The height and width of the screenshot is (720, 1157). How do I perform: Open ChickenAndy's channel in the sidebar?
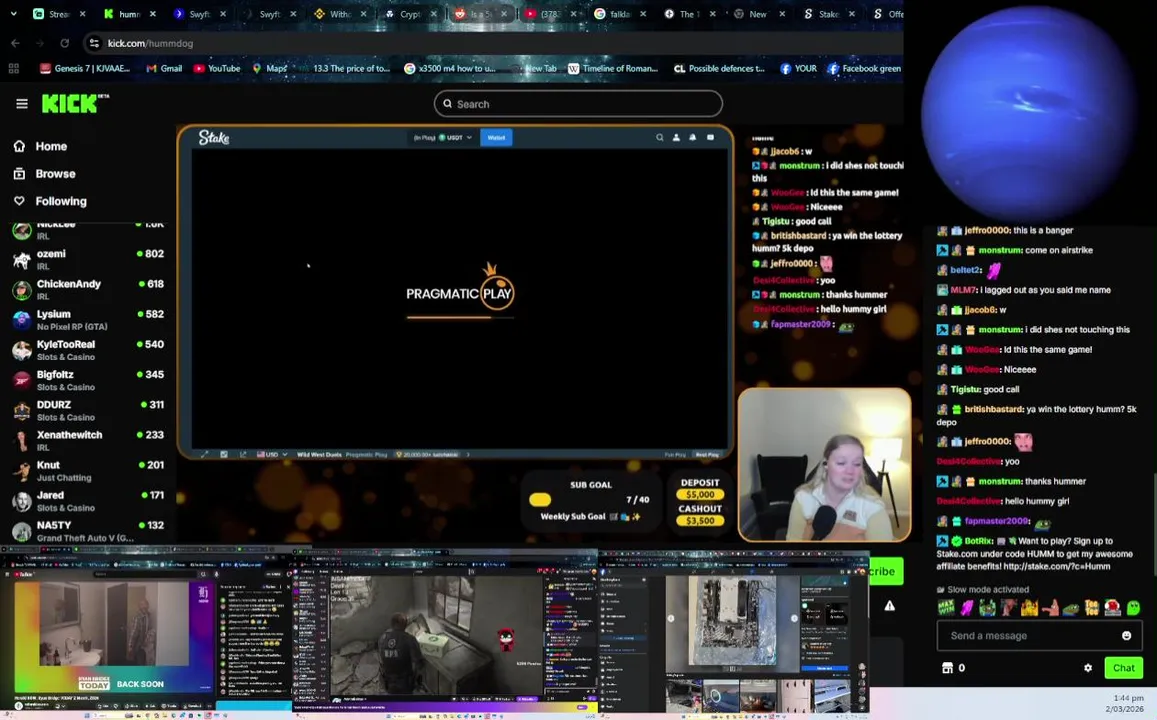(x=89, y=289)
